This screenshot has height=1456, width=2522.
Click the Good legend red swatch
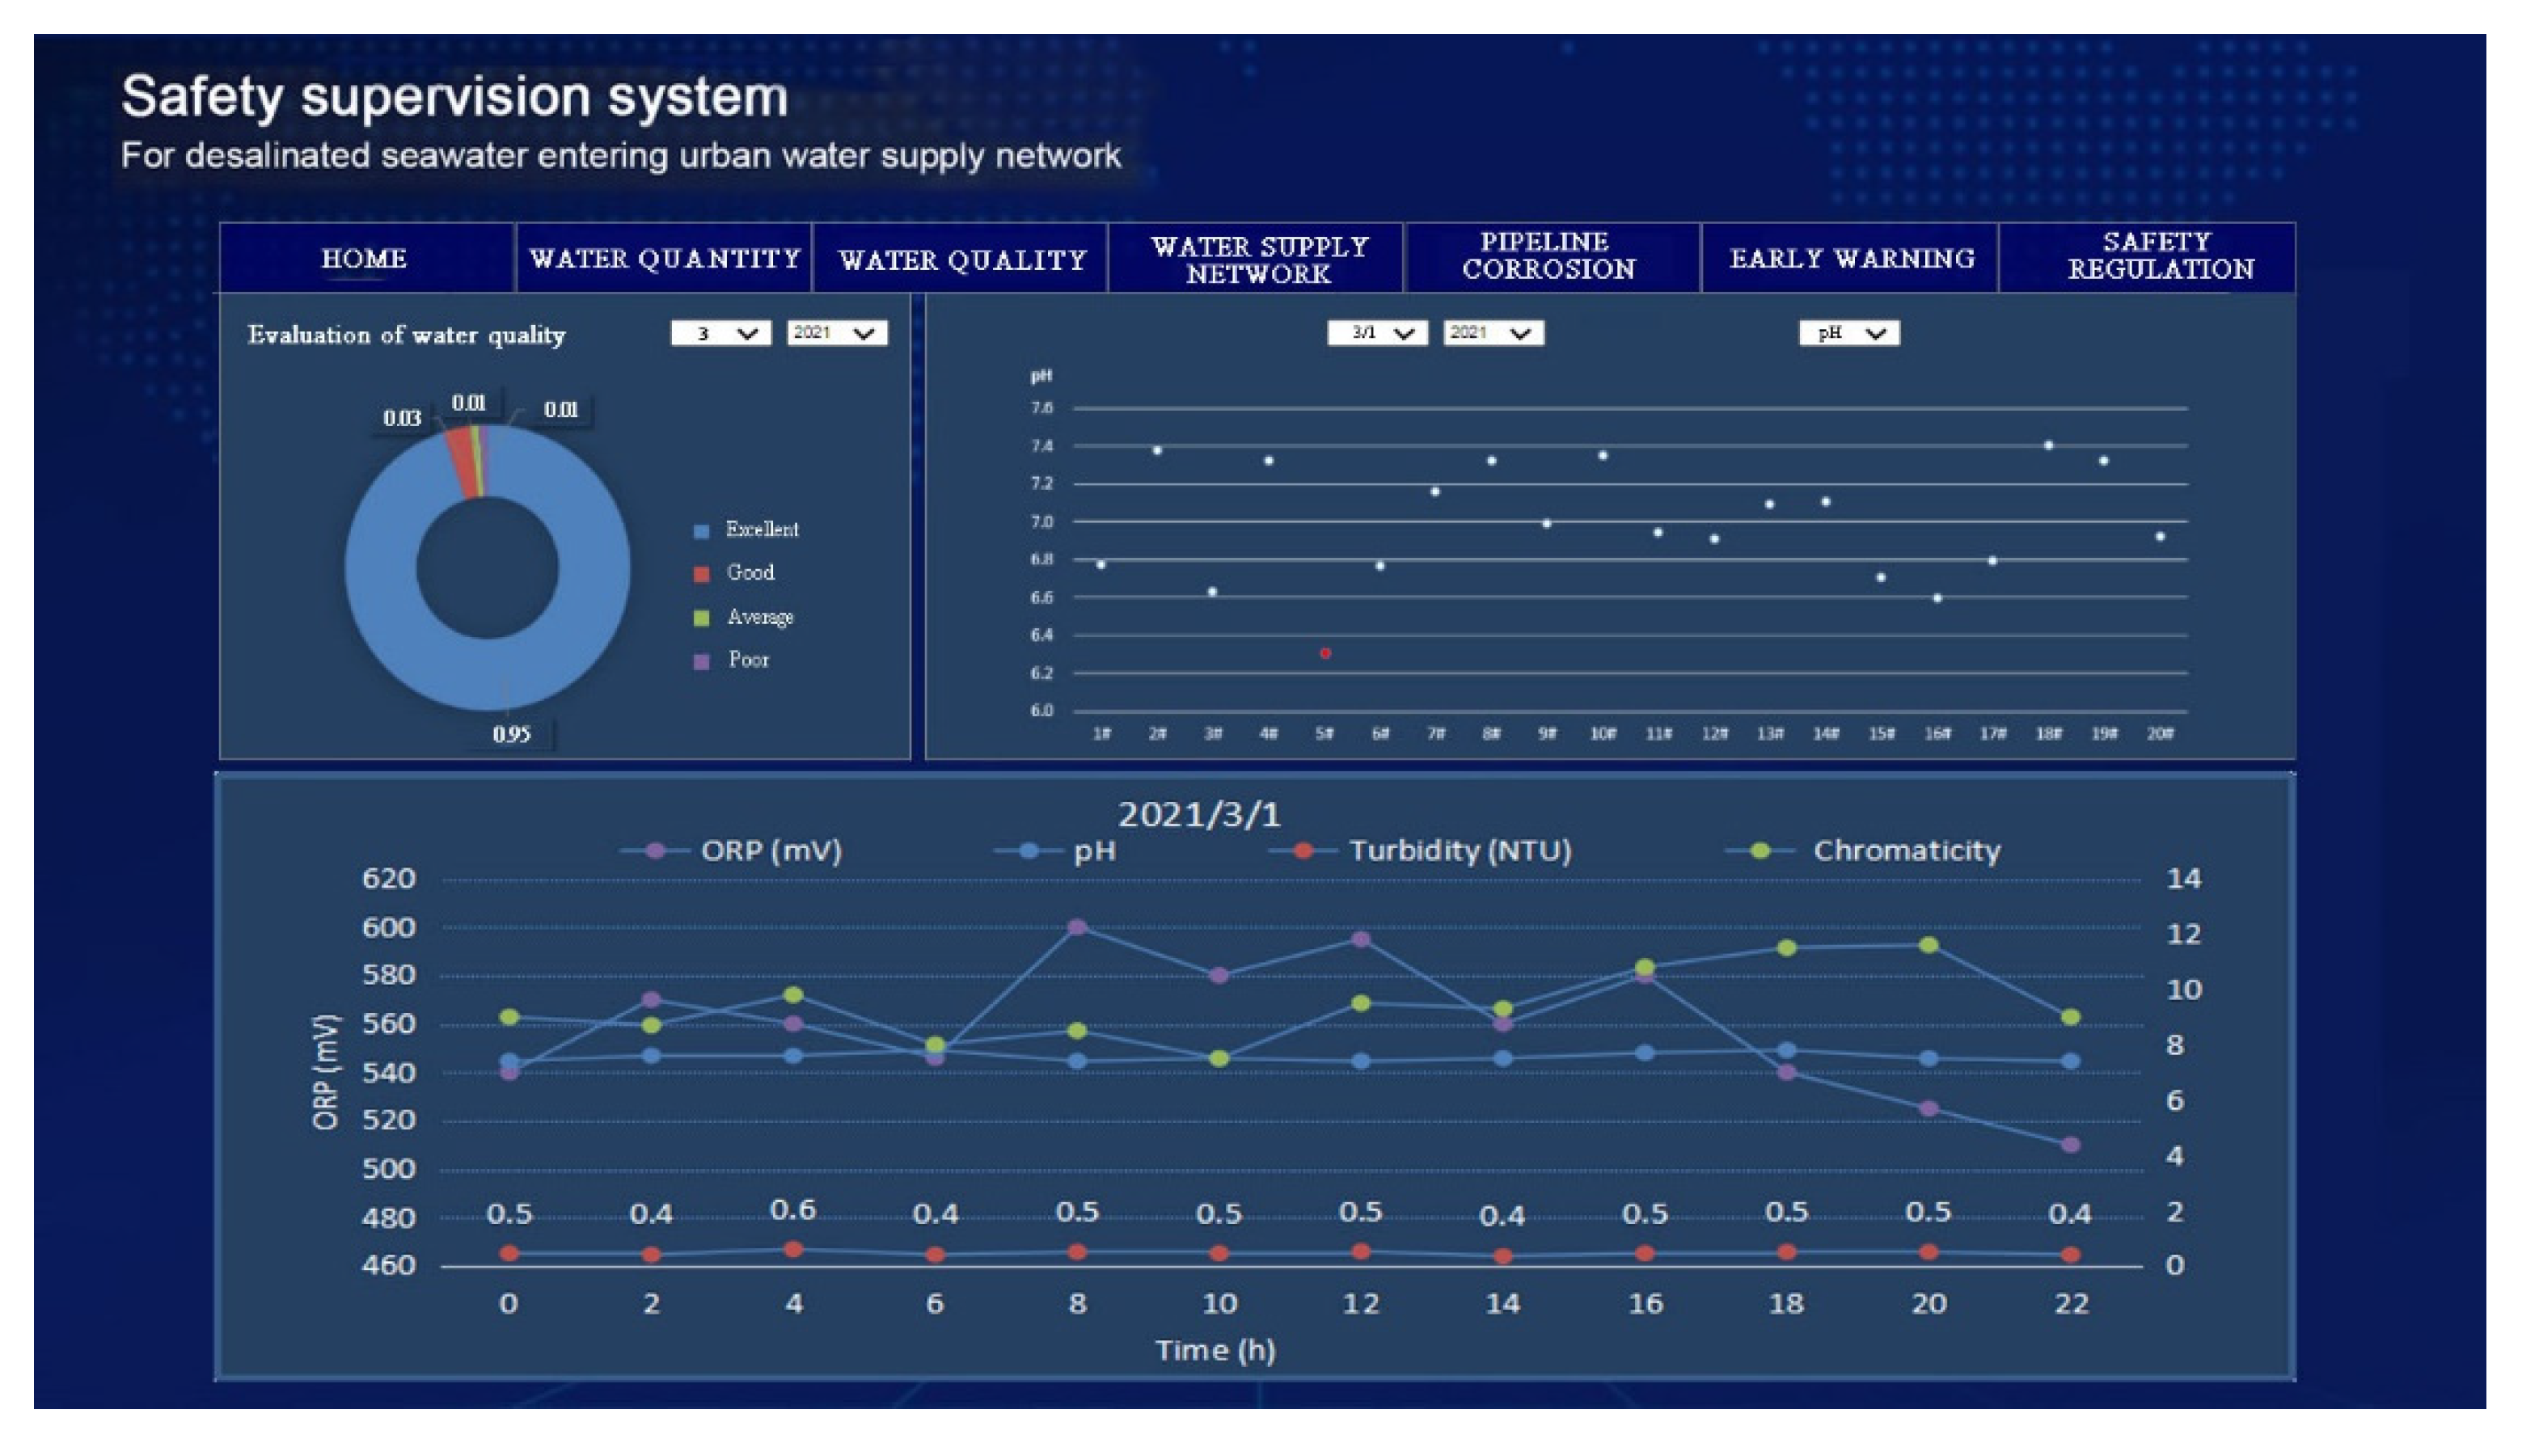tap(702, 574)
